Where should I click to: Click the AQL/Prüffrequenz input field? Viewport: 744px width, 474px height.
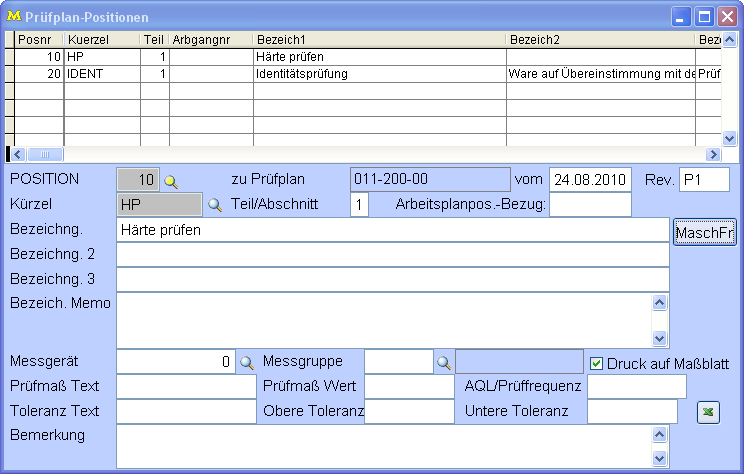point(637,387)
